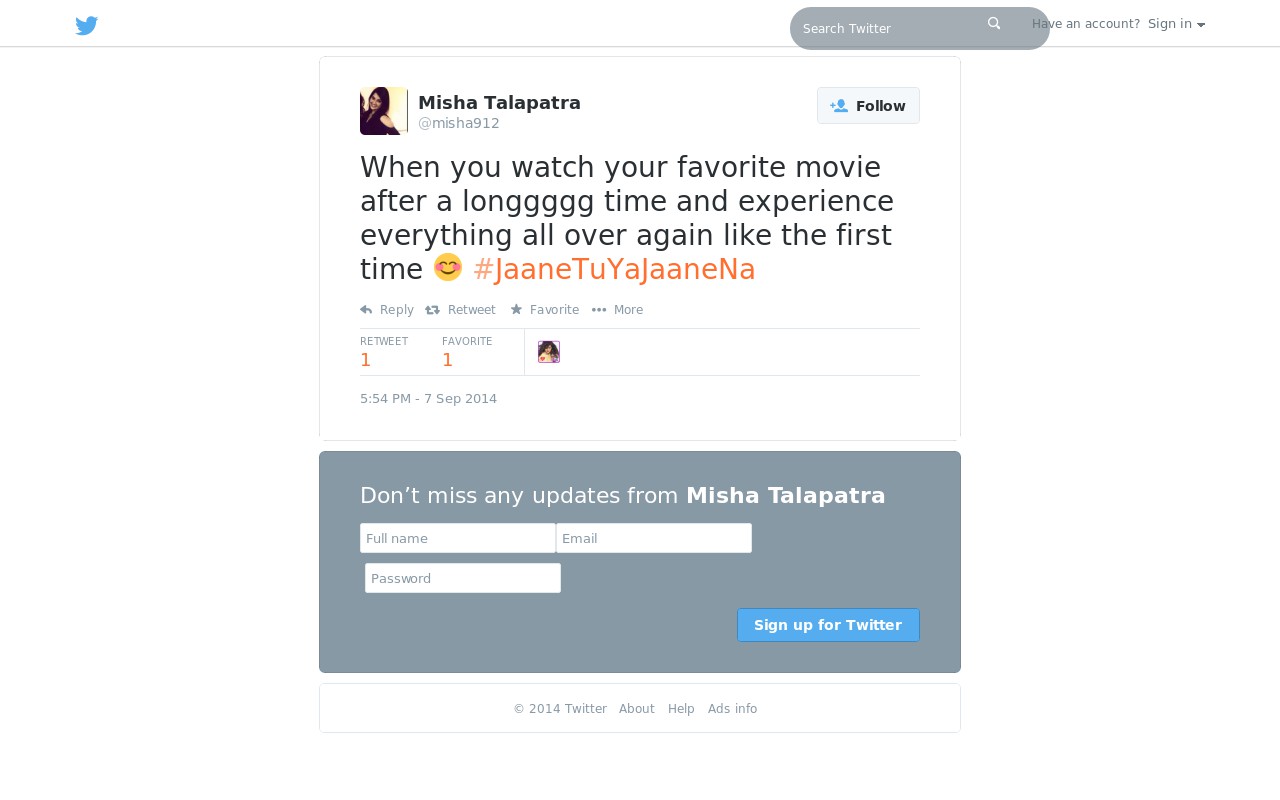
Task: Open the small avatar of the user who favorited
Action: [x=549, y=352]
